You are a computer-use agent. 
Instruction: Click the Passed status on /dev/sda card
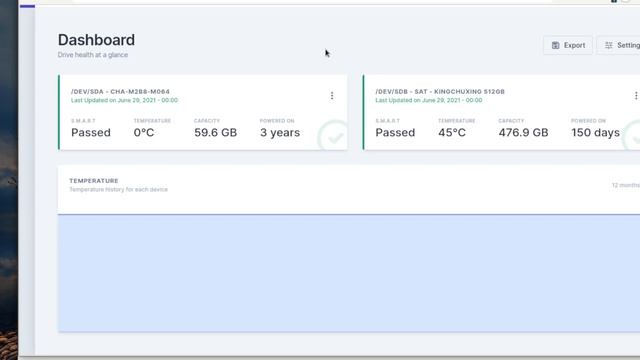(91, 133)
